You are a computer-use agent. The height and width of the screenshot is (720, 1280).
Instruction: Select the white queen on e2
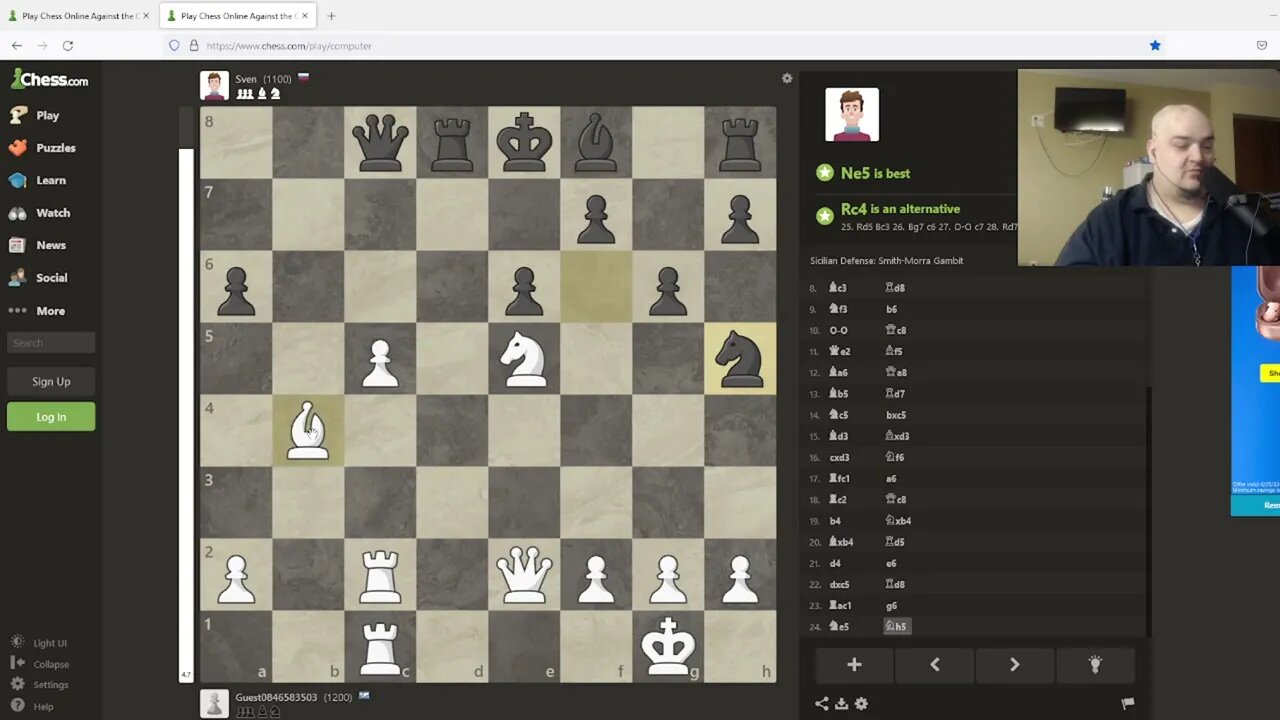click(x=524, y=575)
